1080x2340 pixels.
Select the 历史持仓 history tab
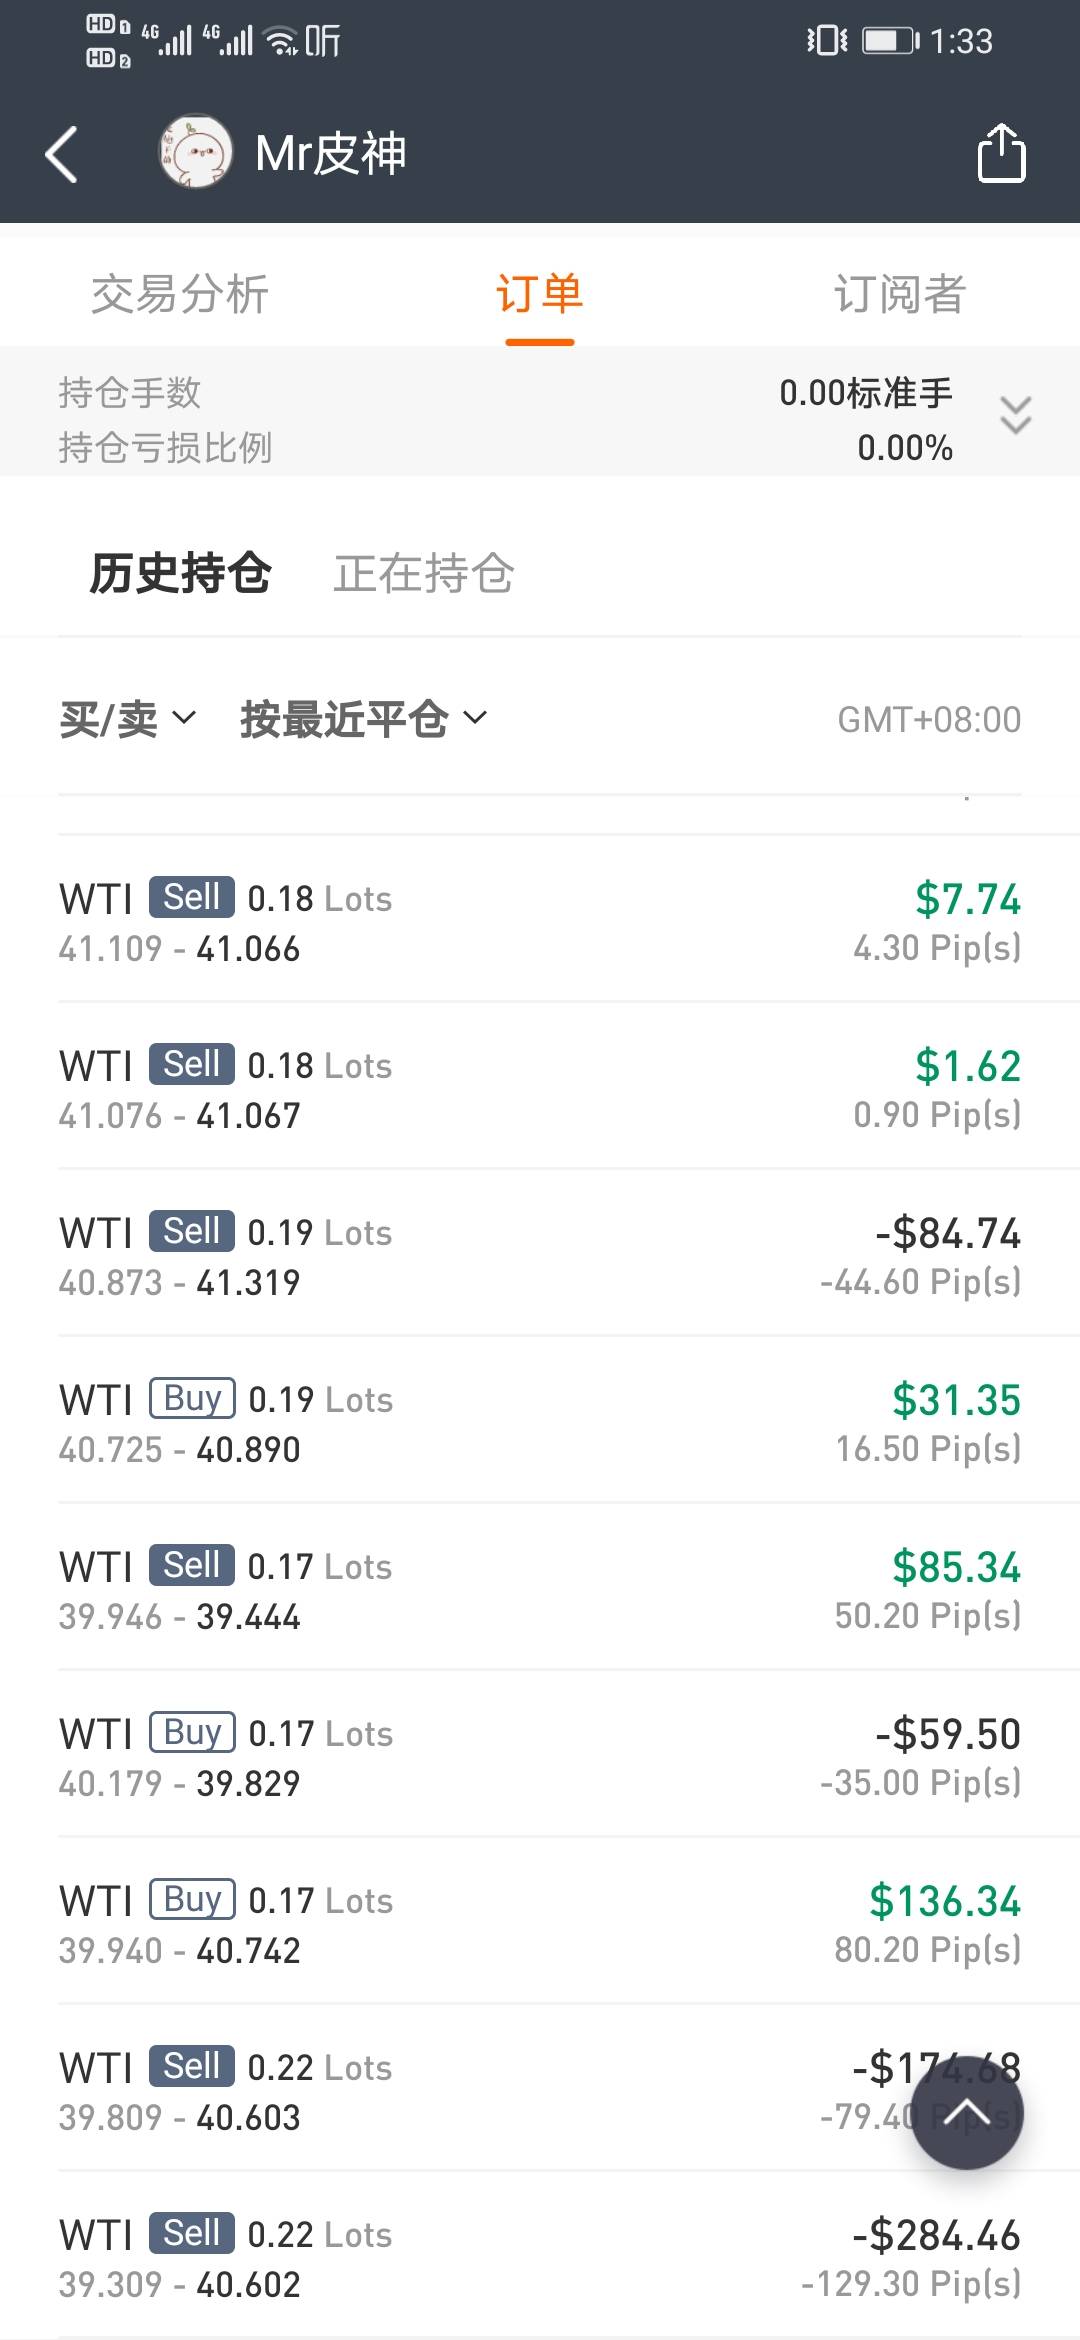click(181, 574)
